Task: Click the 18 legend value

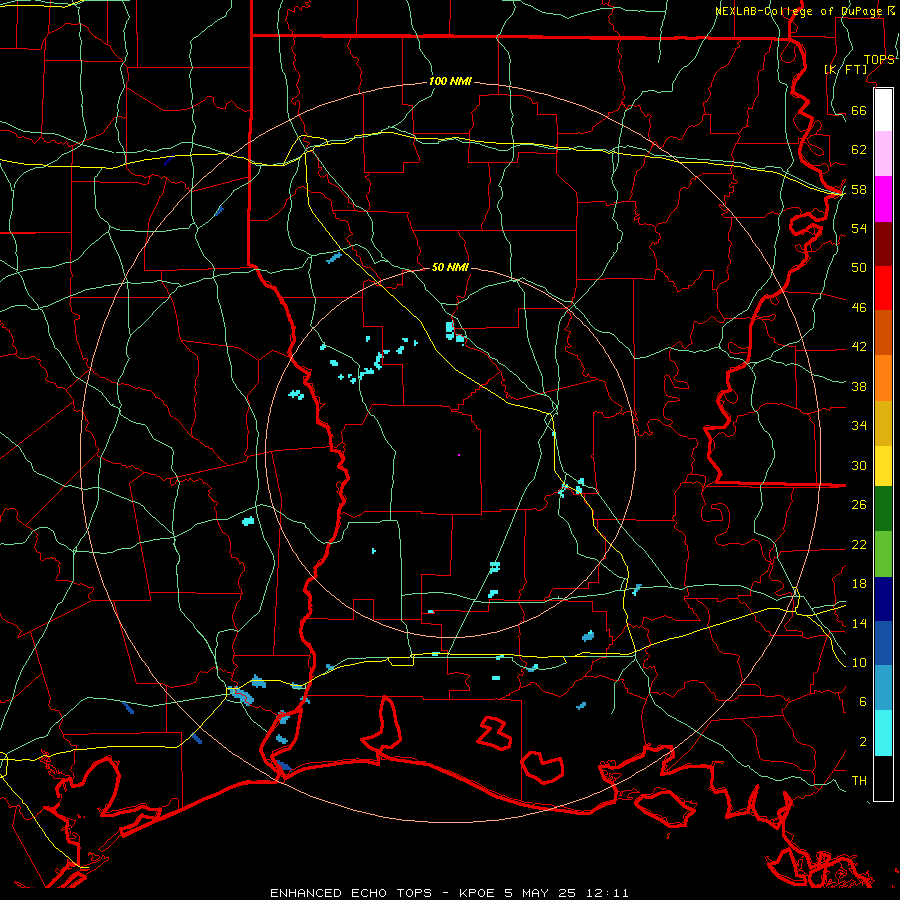Action: click(x=859, y=584)
